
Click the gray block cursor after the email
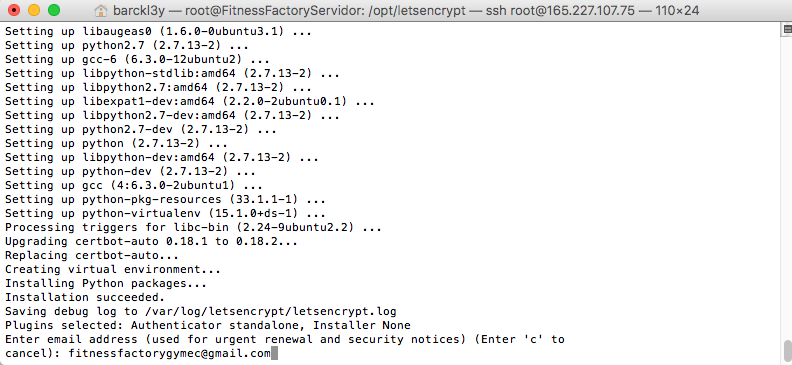[x=274, y=353]
